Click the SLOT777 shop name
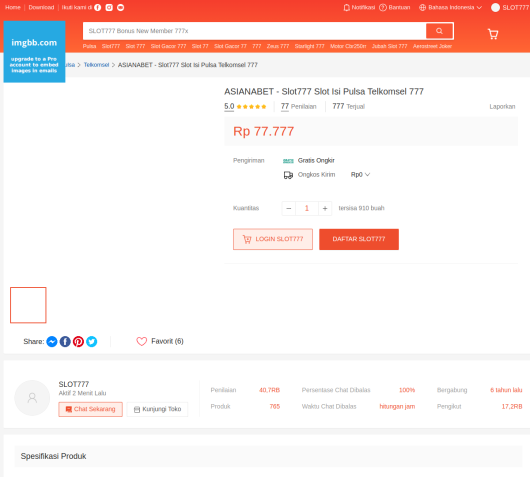Screen dimensions: 530x477 click(74, 384)
